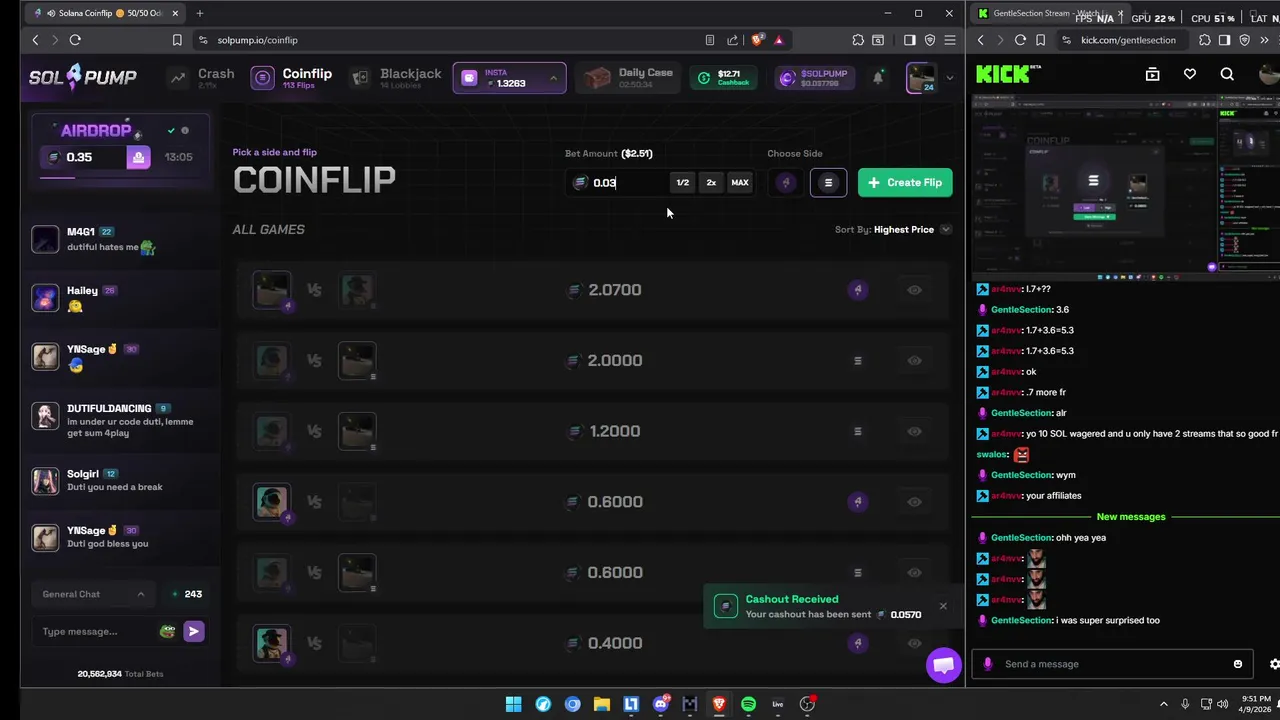Open the Crash game tab
1280x720 pixels.
(202, 78)
